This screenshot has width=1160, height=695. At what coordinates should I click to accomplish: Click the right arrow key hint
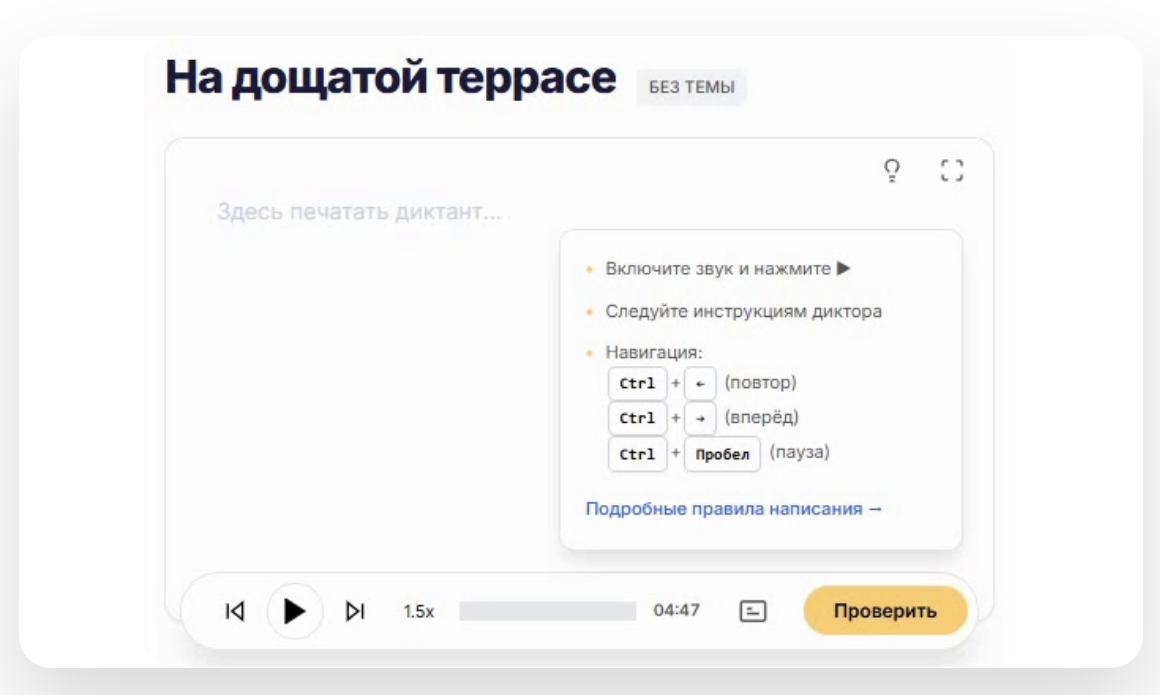coord(700,418)
